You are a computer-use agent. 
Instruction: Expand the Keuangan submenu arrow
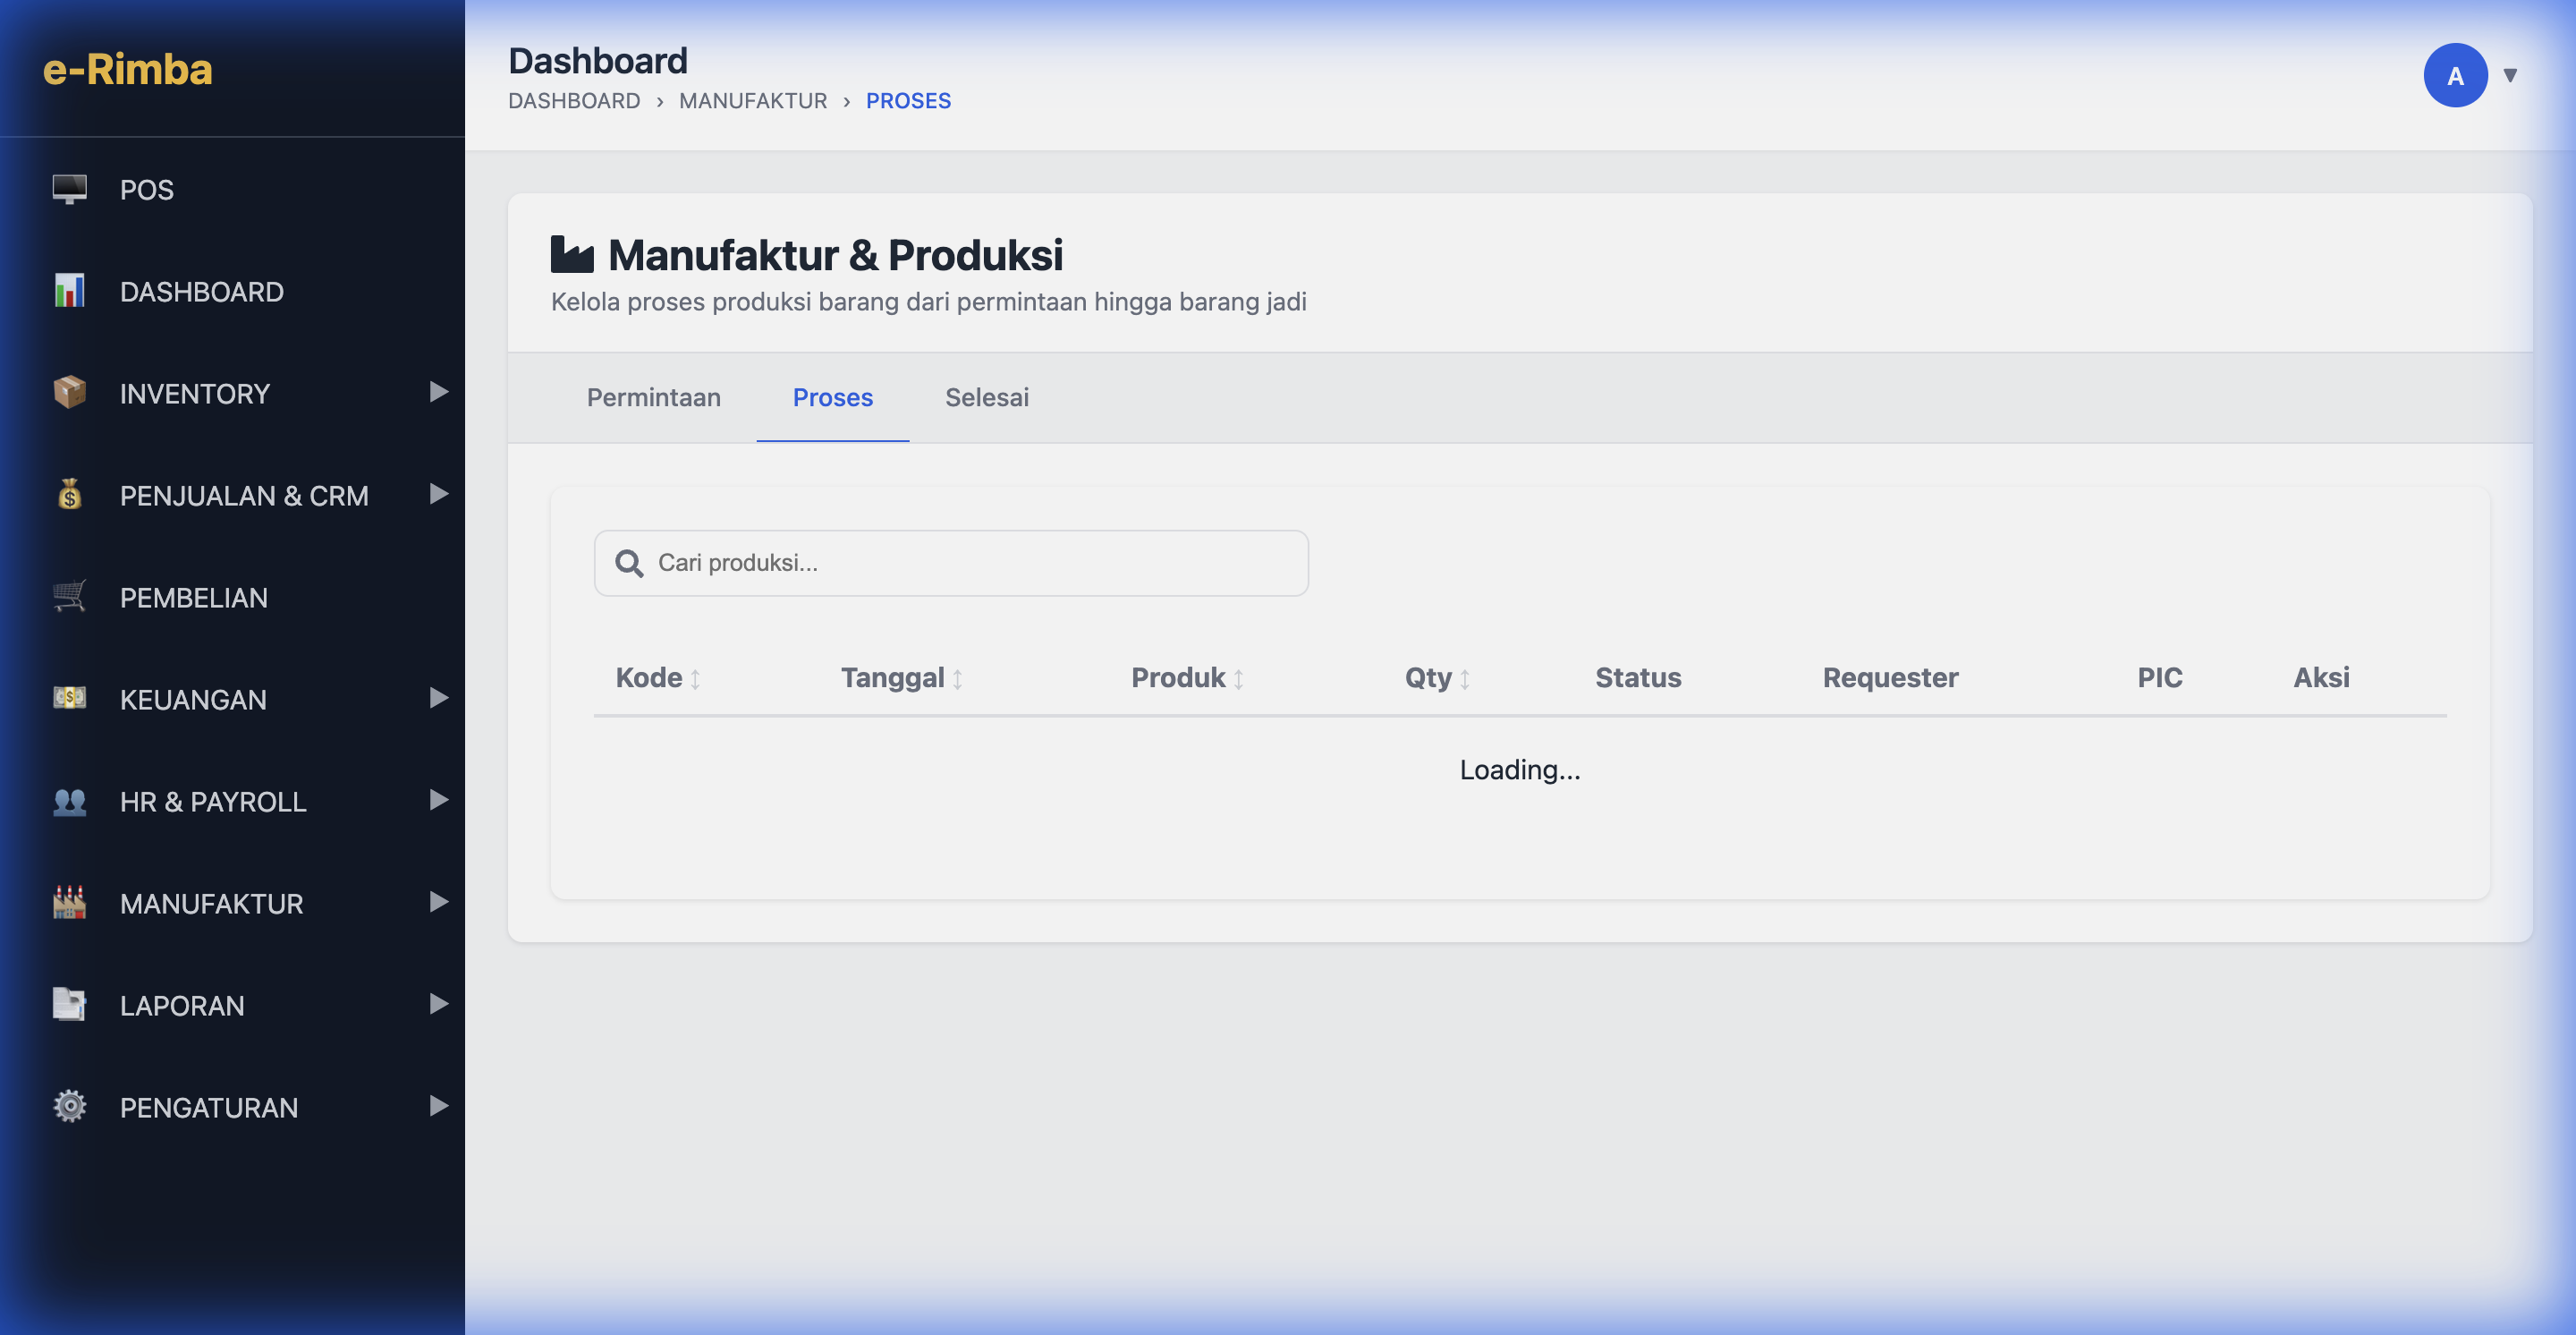tap(438, 698)
